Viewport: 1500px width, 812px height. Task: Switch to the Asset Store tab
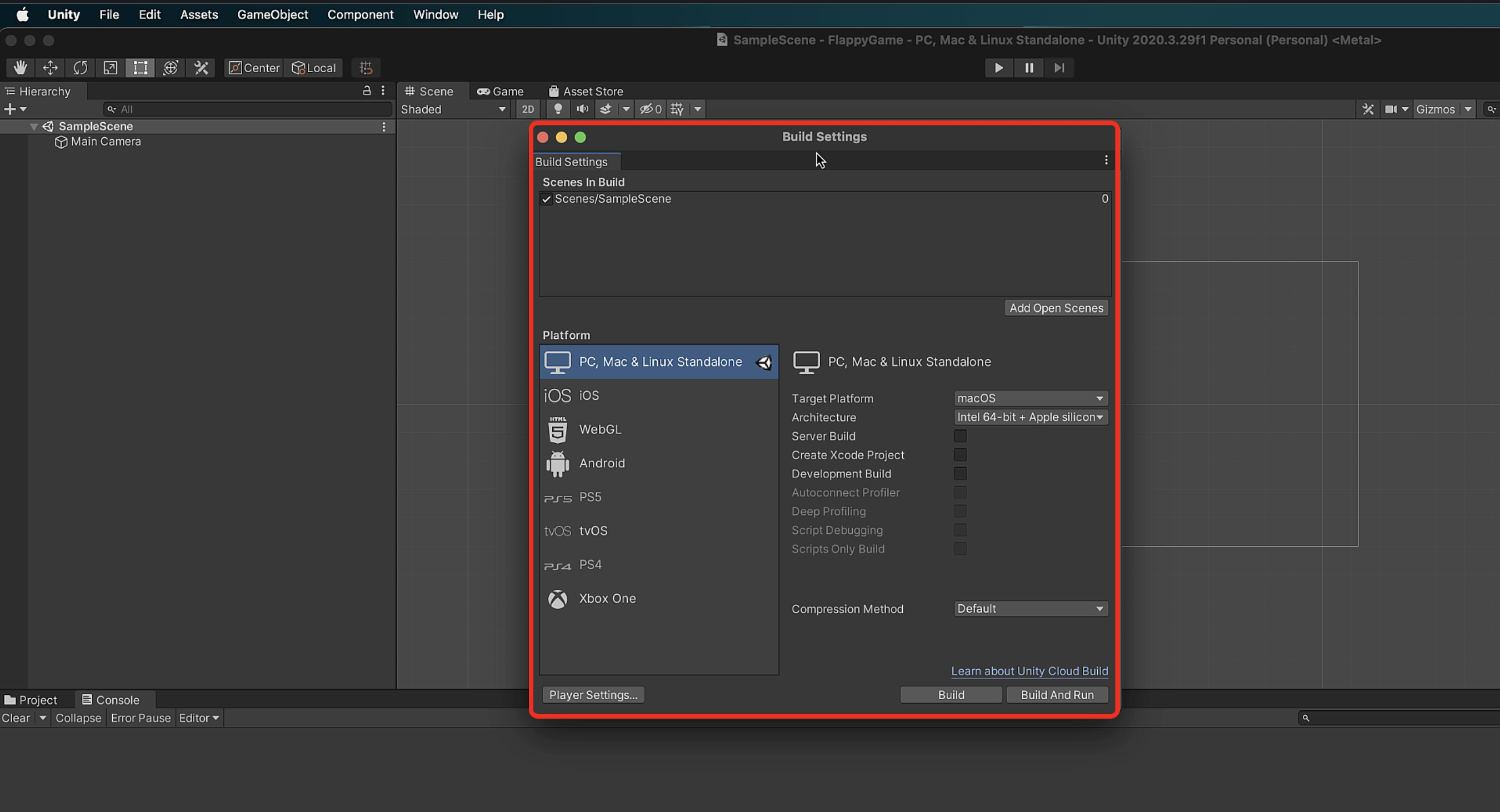coord(585,91)
